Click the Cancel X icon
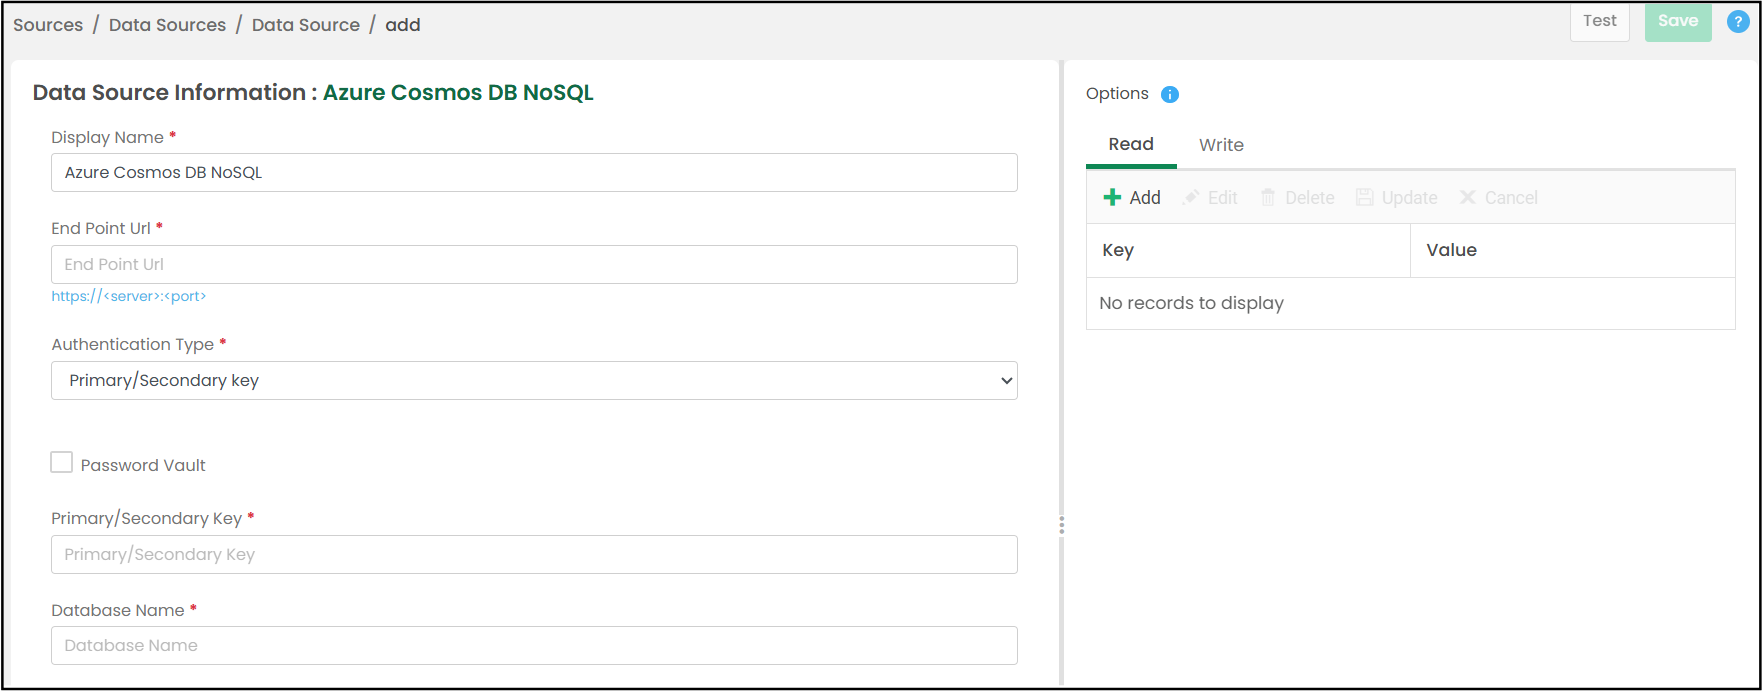This screenshot has width=1762, height=691. point(1468,197)
